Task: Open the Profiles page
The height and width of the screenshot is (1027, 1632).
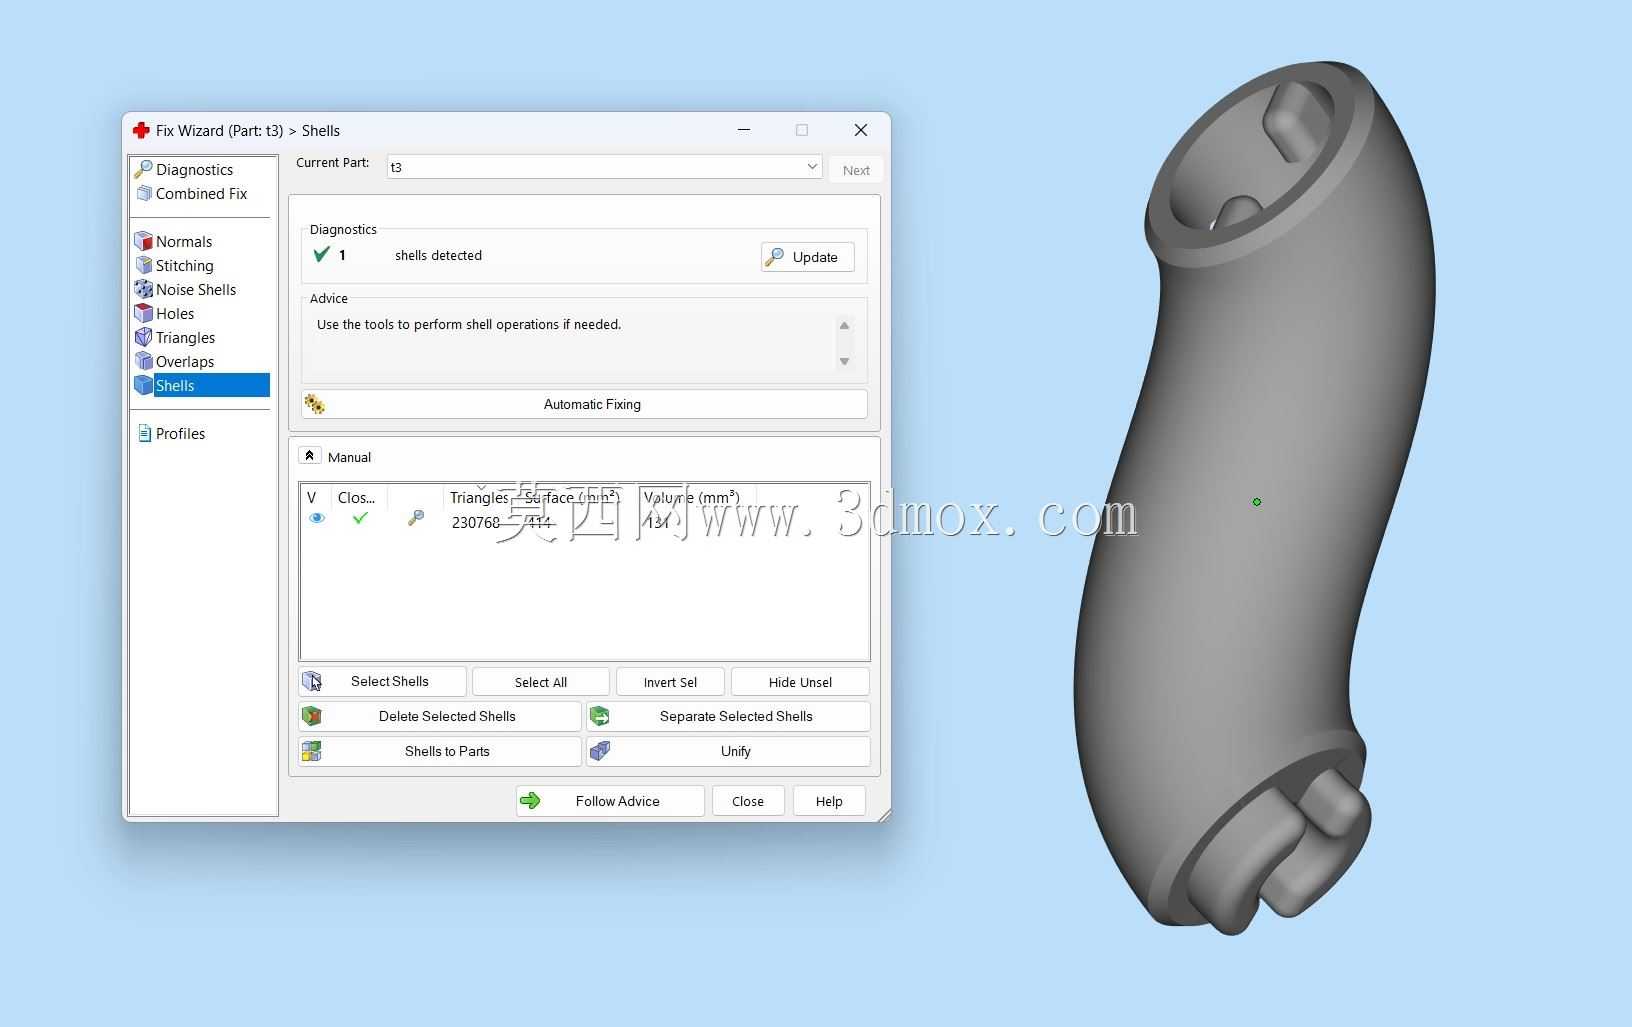Action: 180,434
